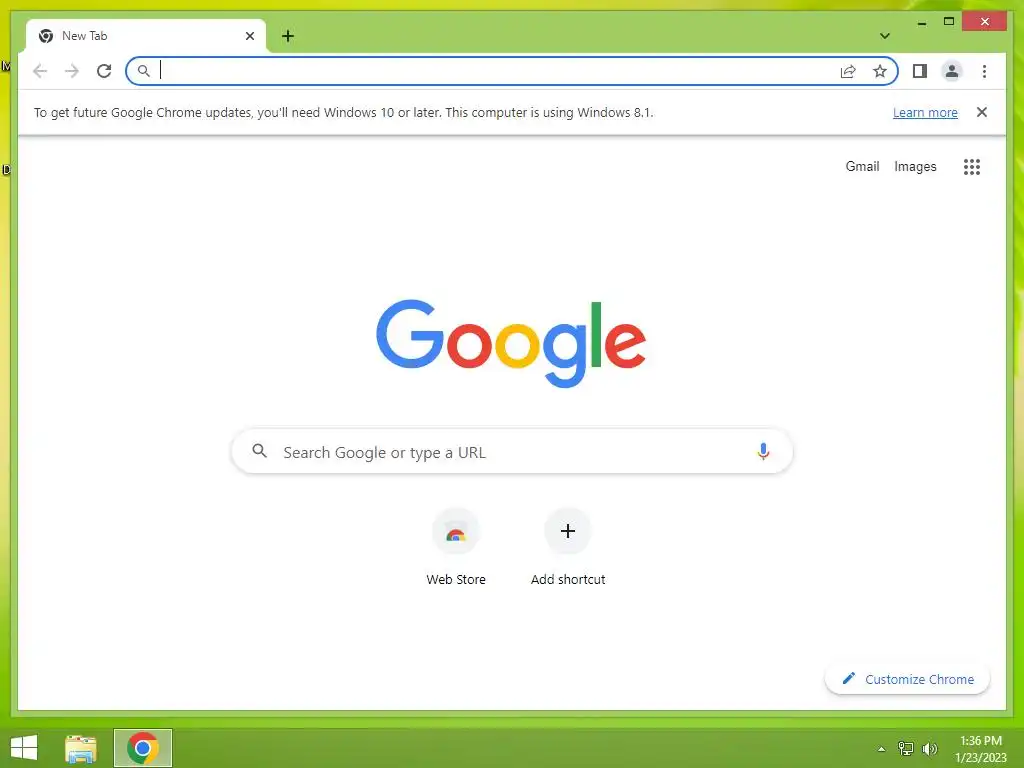This screenshot has width=1024, height=768.
Task: Click the magnifier in Google search box
Action: [259, 451]
